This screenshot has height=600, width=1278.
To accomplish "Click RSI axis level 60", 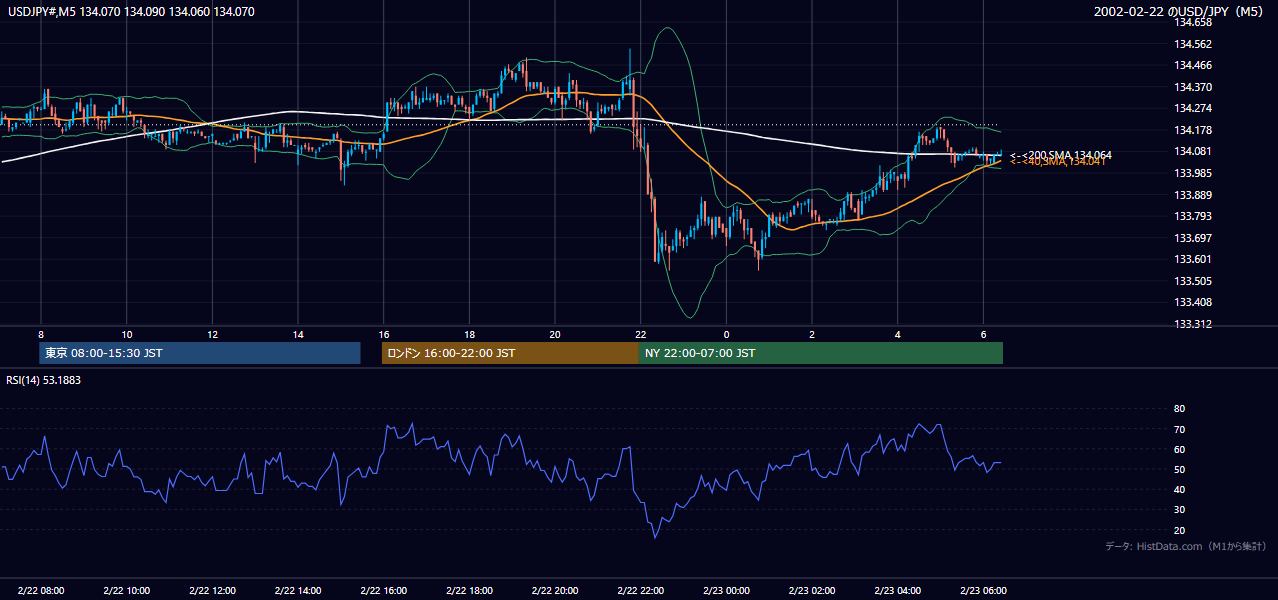I will coord(1179,449).
